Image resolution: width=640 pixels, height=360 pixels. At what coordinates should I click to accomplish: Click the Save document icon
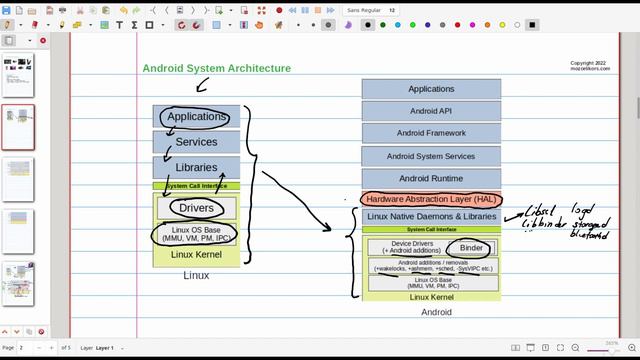[x=6, y=10]
